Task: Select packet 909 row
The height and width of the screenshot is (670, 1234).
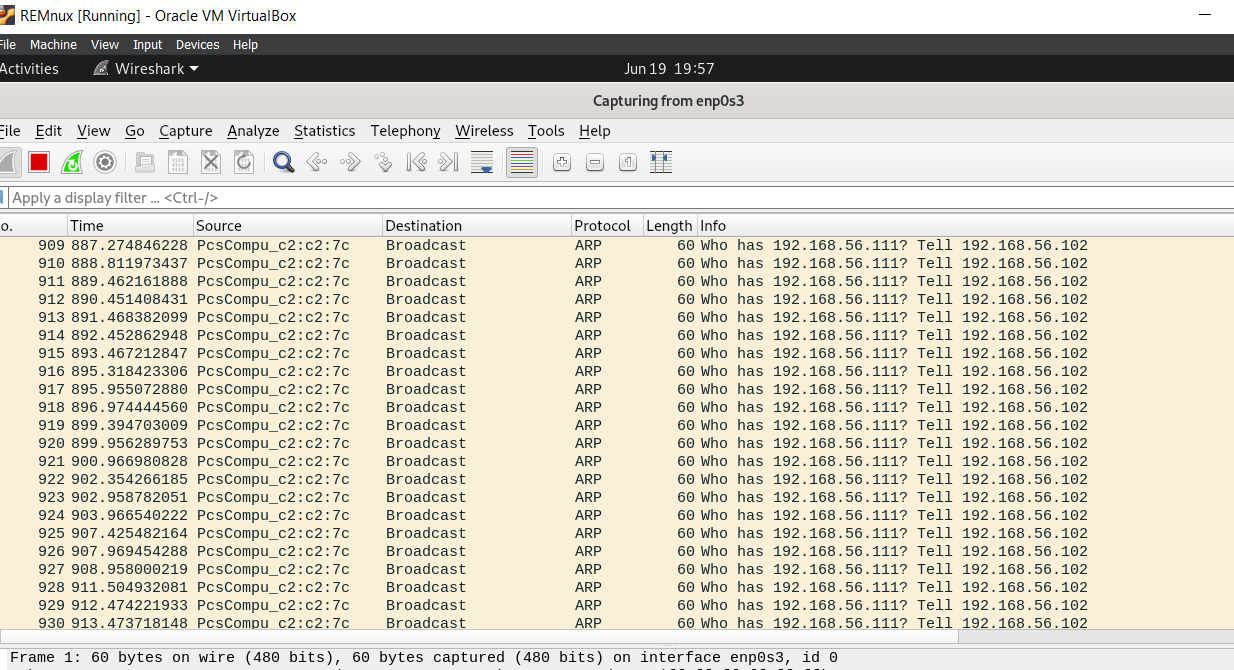Action: pyautogui.click(x=617, y=245)
